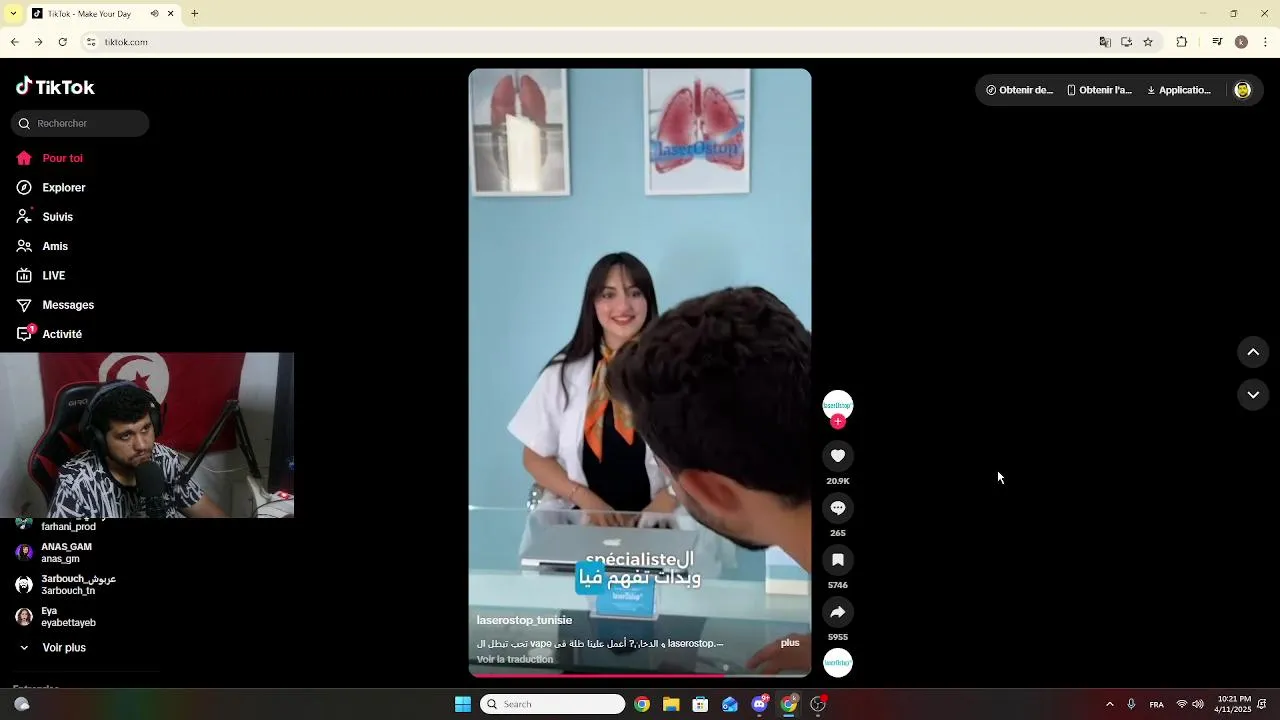This screenshot has width=1280, height=720.
Task: Expand the tab search dropdown
Action: (x=13, y=14)
